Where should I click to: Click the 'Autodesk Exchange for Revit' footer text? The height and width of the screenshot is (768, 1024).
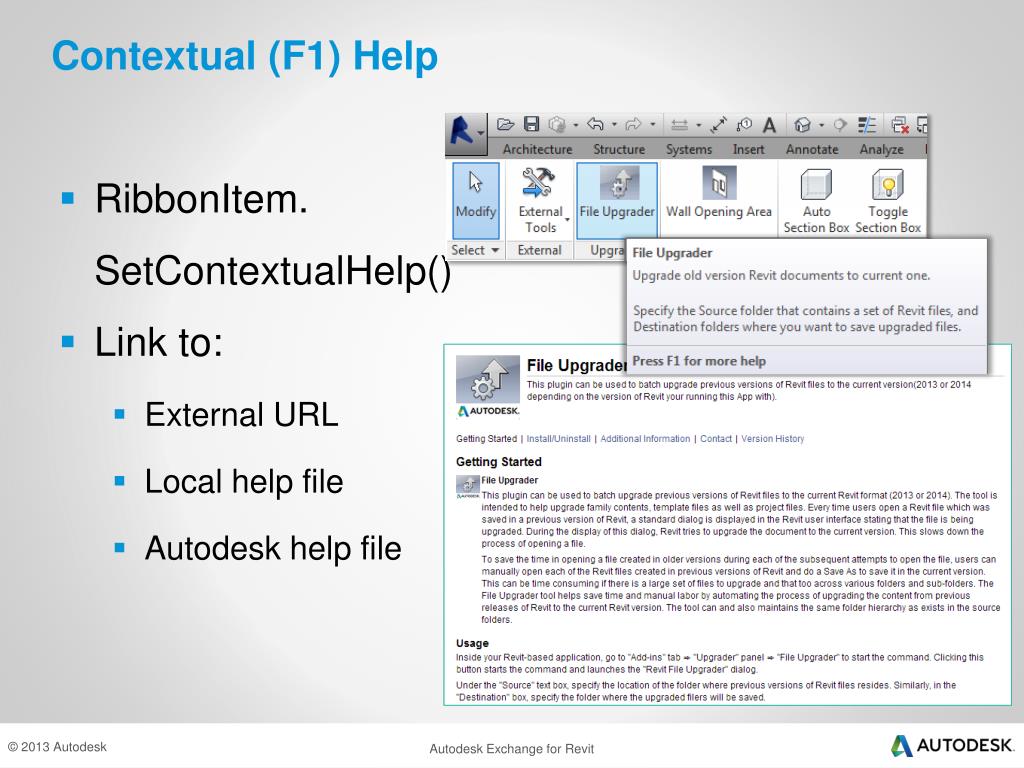pos(511,749)
